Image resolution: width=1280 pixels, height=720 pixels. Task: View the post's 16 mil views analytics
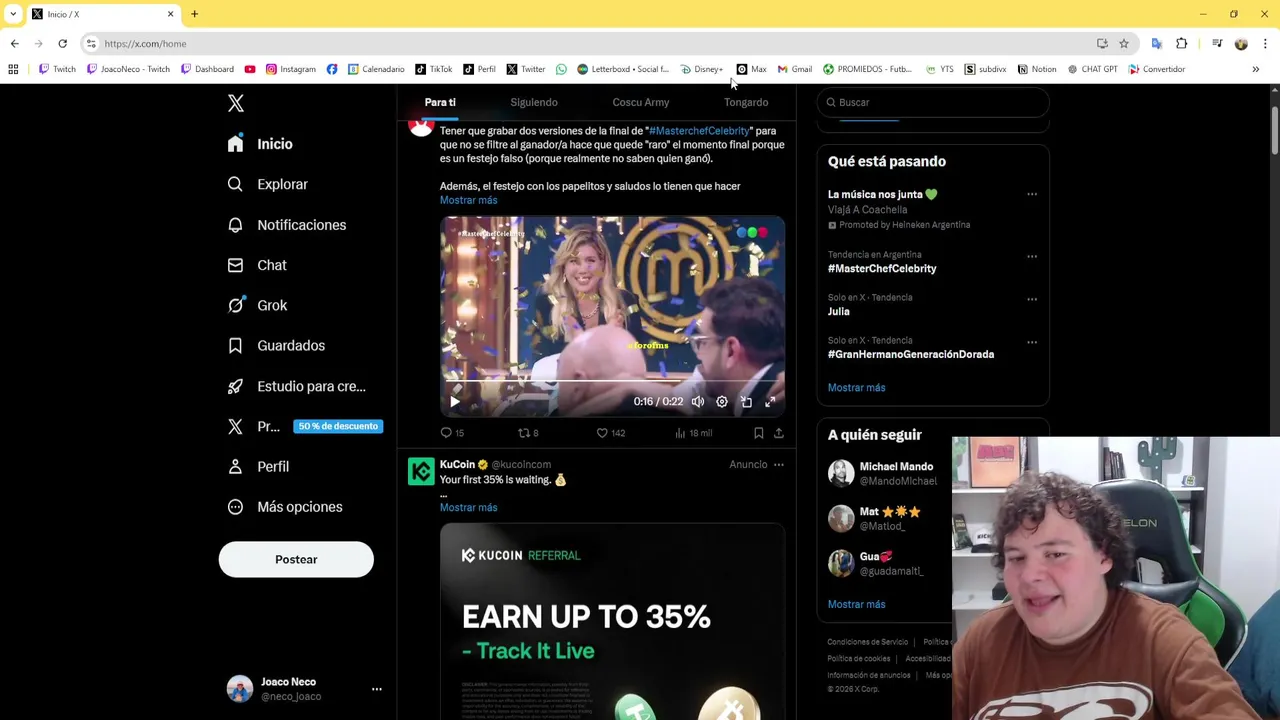(x=693, y=433)
